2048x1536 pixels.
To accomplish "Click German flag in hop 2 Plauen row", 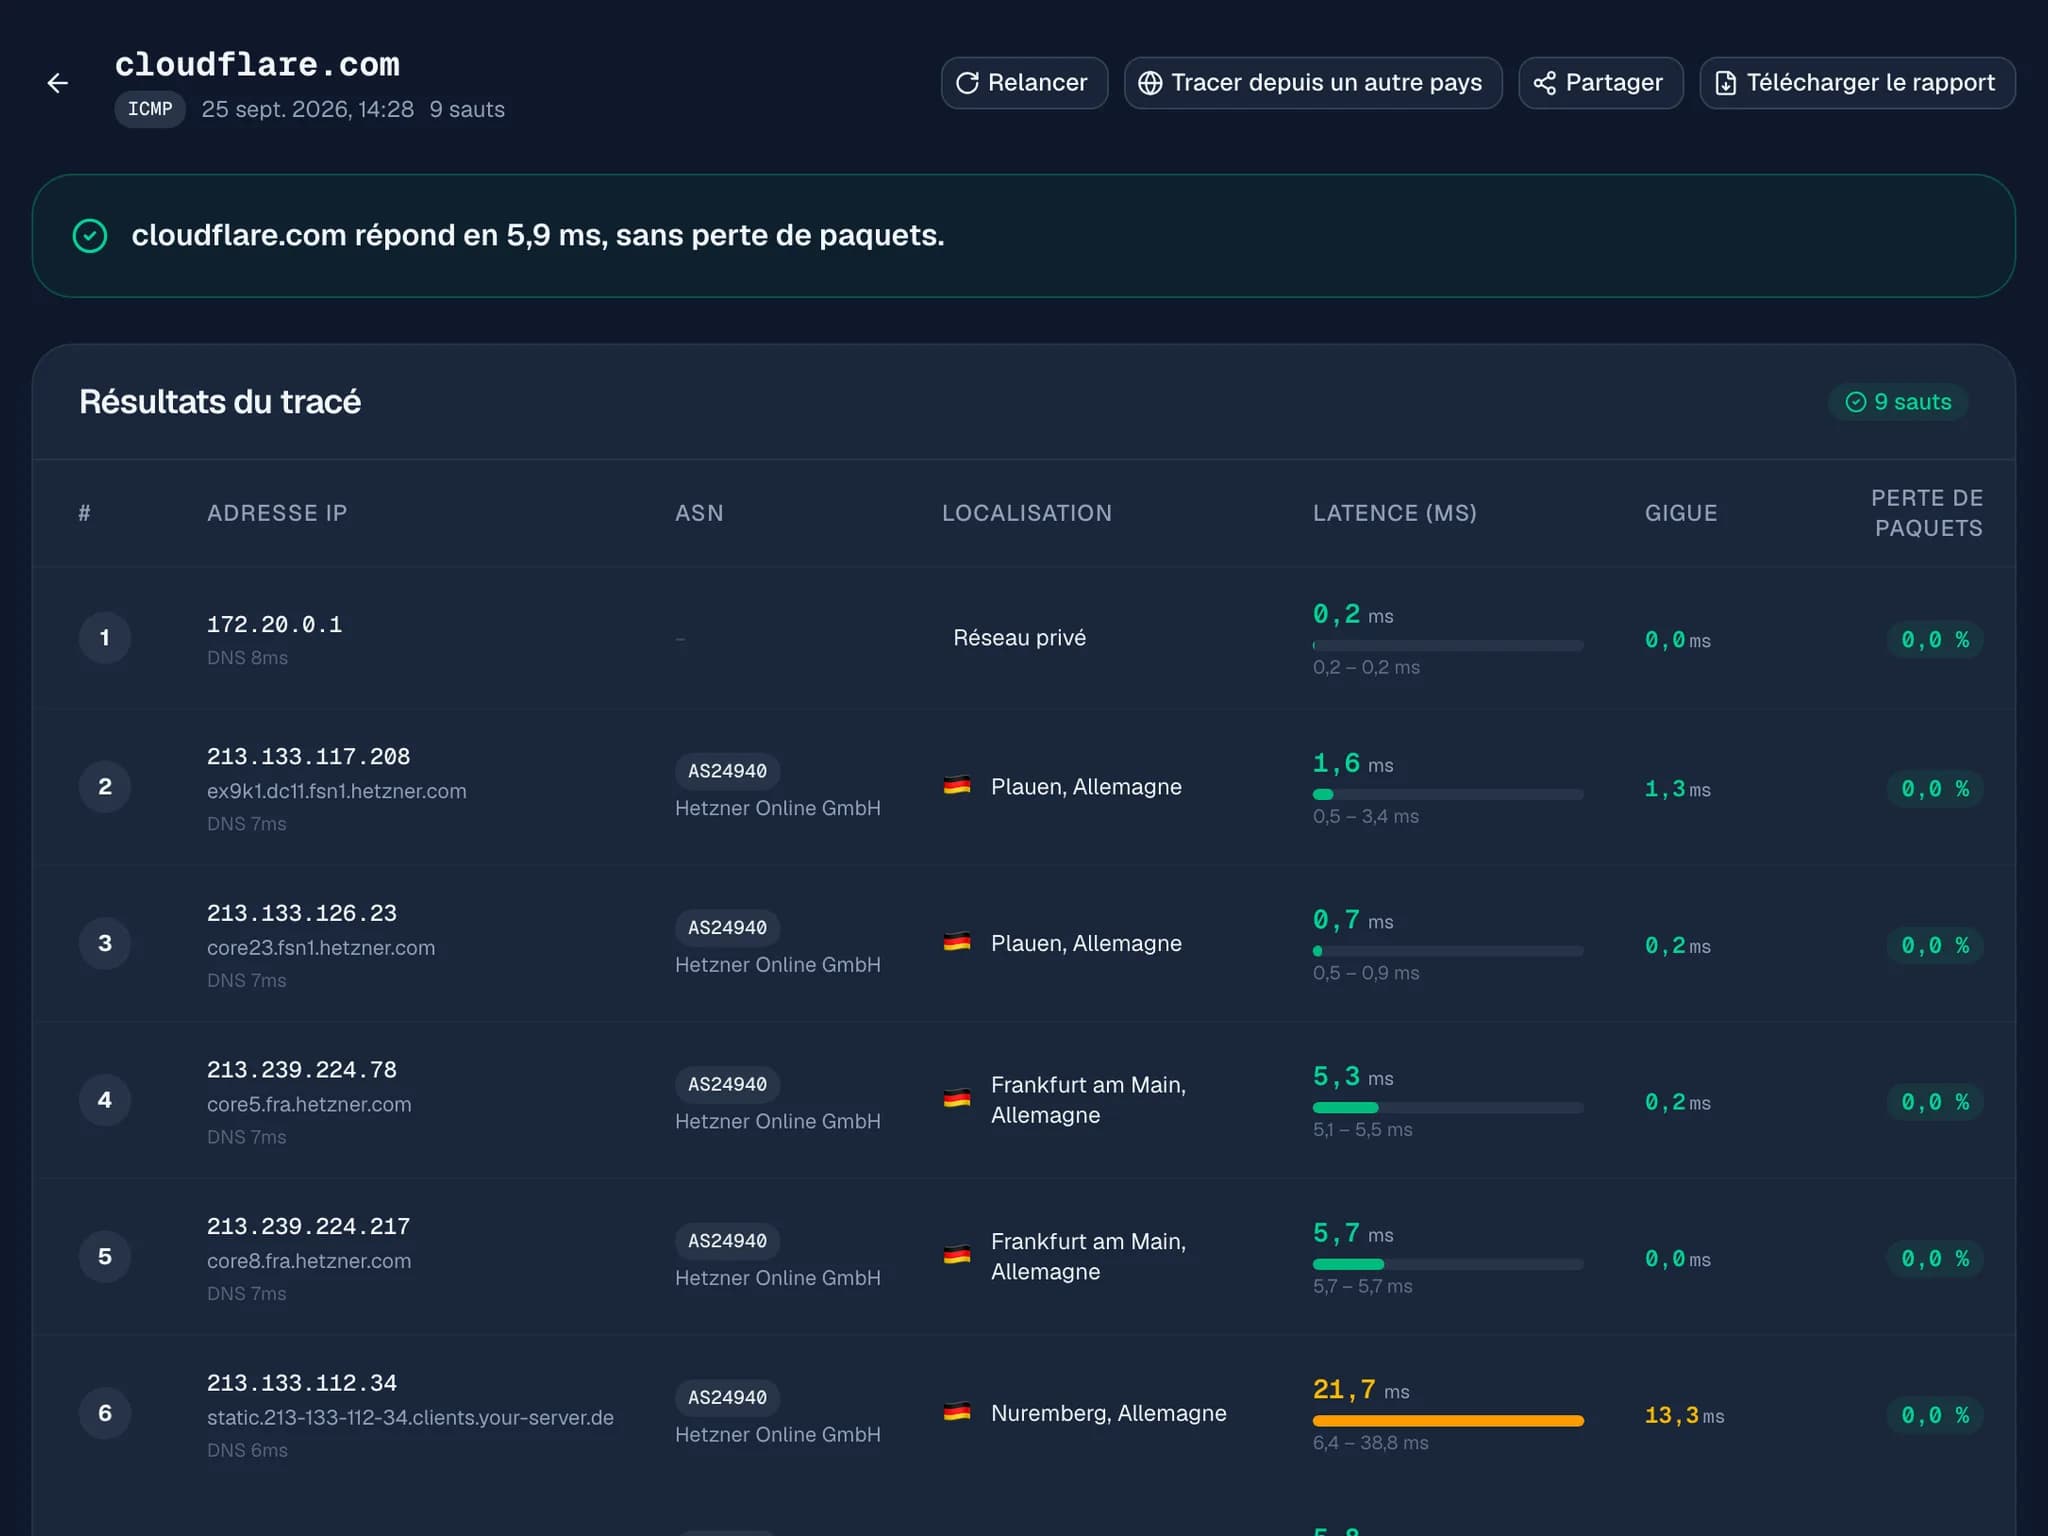I will point(957,787).
